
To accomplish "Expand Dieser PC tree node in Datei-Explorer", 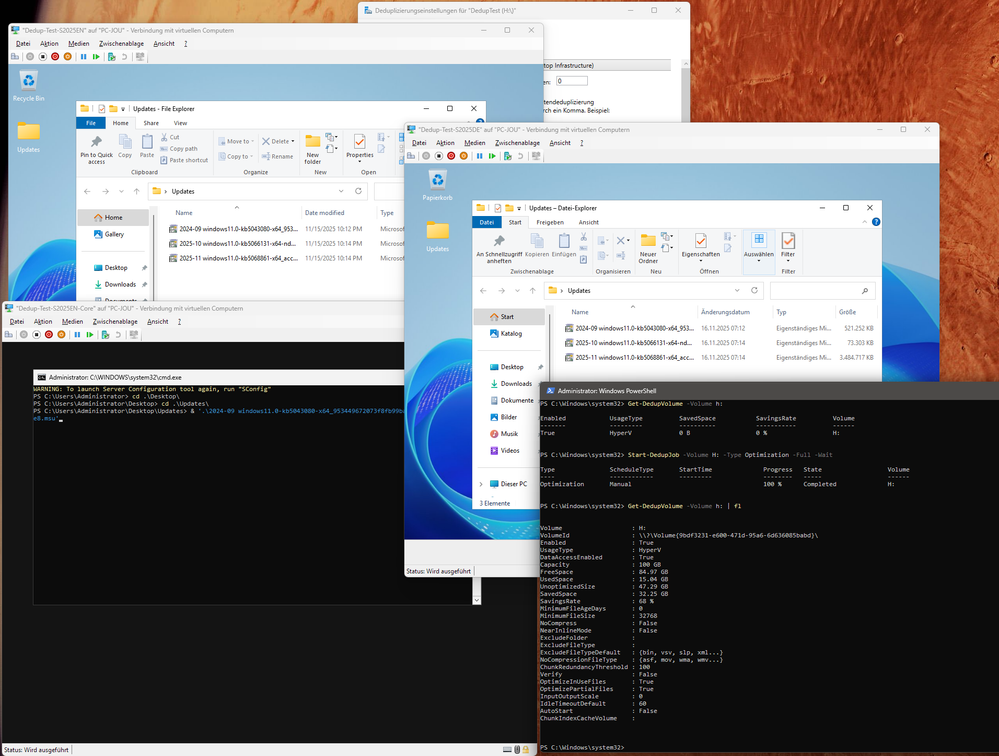I will [x=481, y=484].
